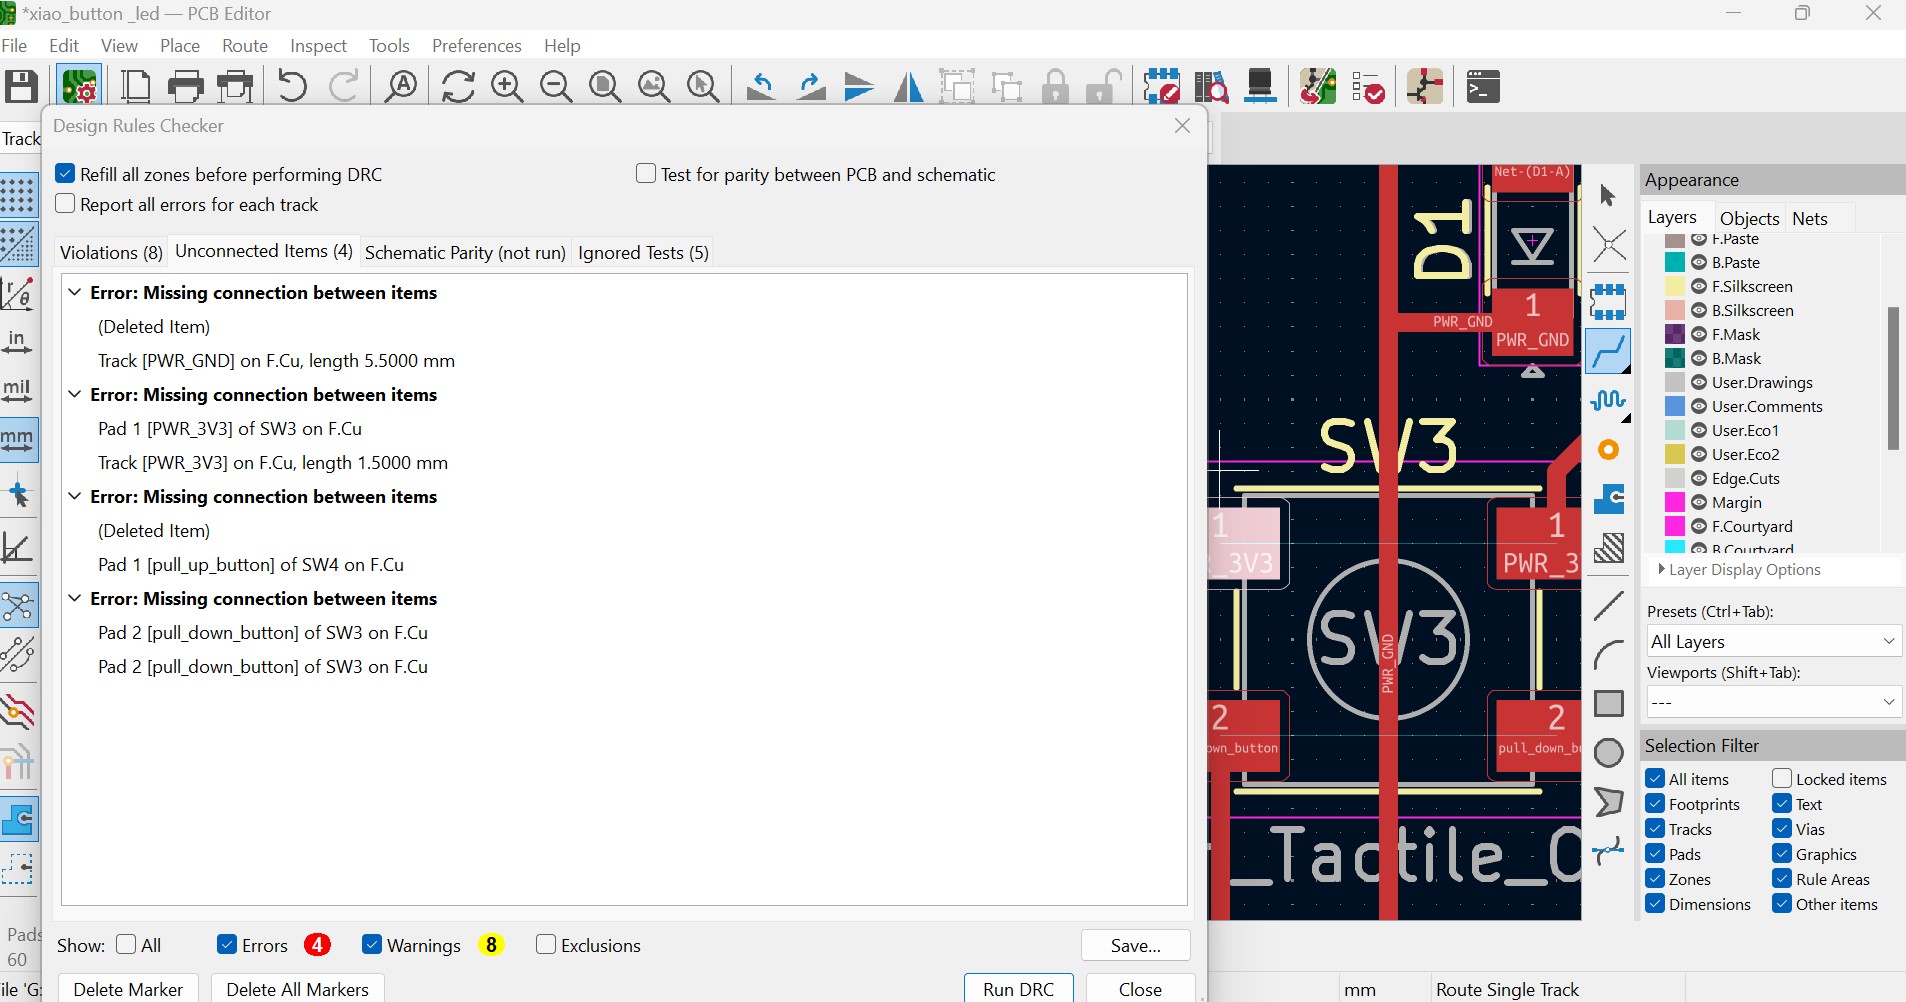
Task: Click Delete All Markers button
Action: [298, 989]
